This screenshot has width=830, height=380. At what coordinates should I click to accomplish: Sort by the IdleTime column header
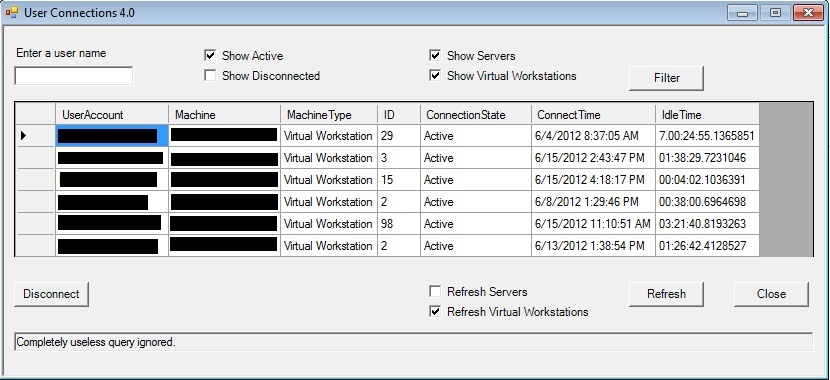(x=707, y=114)
